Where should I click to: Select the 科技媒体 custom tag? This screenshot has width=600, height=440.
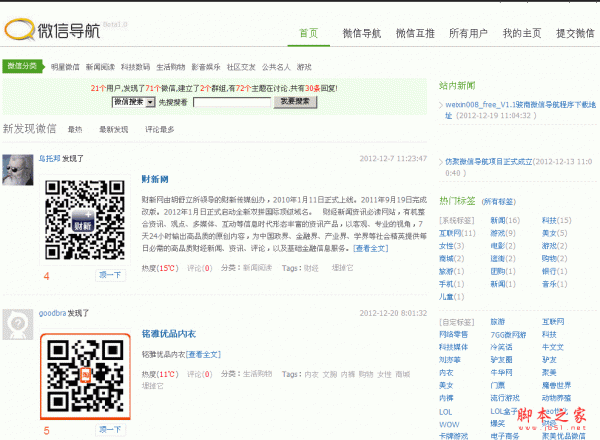453,347
